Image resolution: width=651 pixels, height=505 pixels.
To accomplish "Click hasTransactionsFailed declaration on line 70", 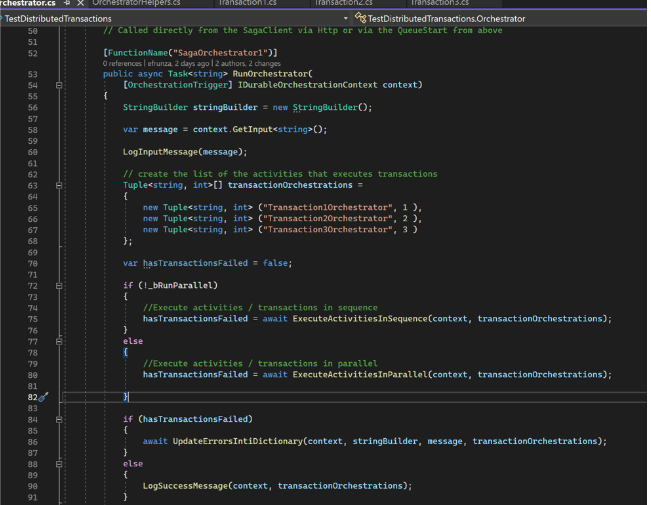I will point(195,263).
